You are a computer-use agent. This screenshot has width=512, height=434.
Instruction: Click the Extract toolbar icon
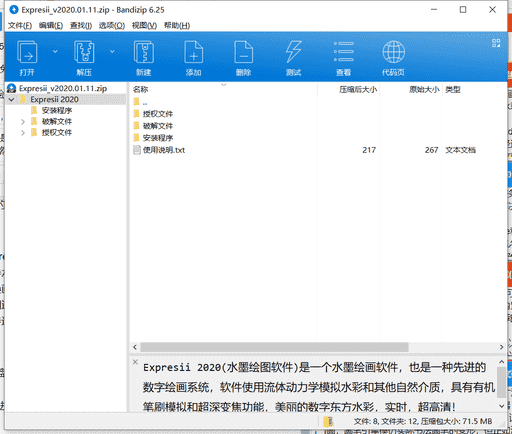pyautogui.click(x=84, y=52)
